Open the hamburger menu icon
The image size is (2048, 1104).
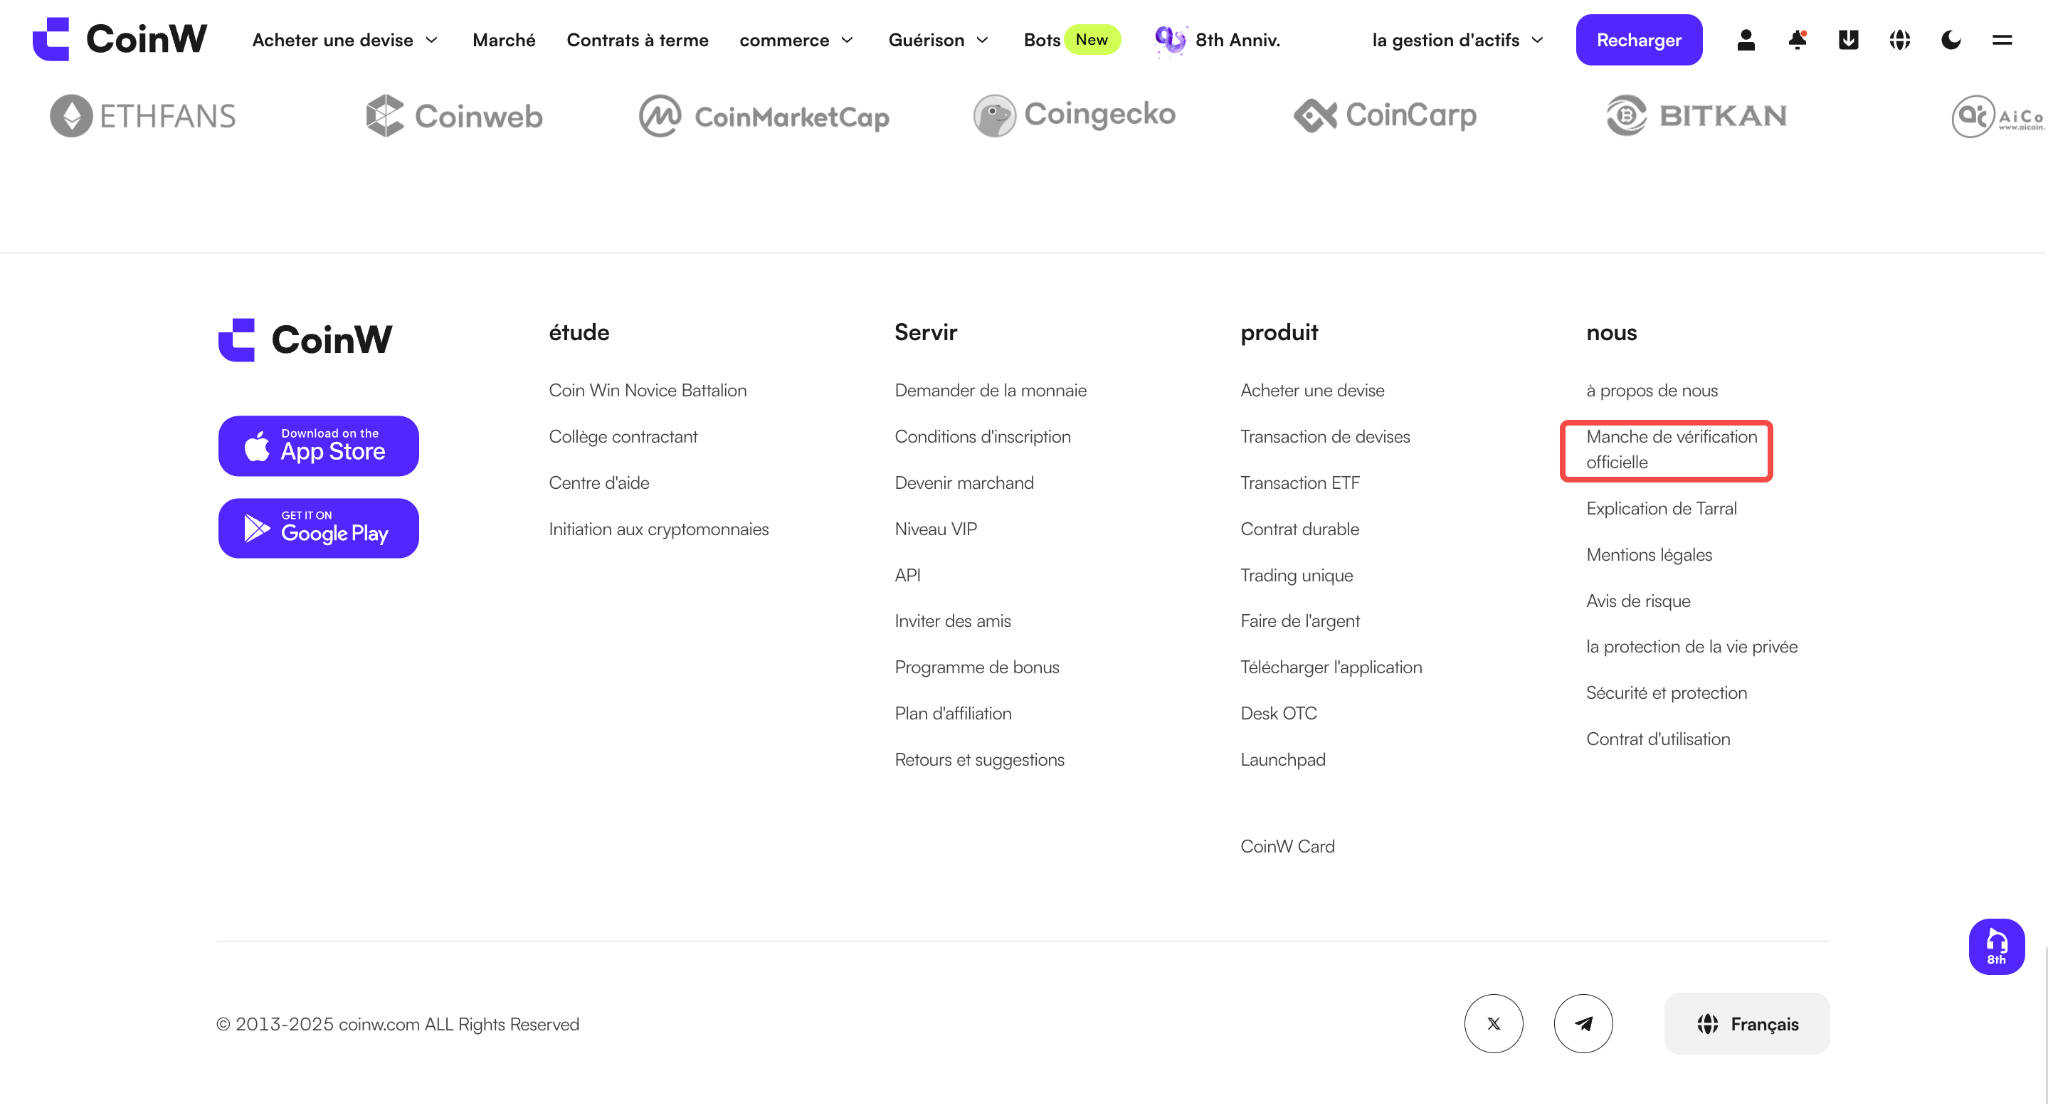click(x=2002, y=40)
